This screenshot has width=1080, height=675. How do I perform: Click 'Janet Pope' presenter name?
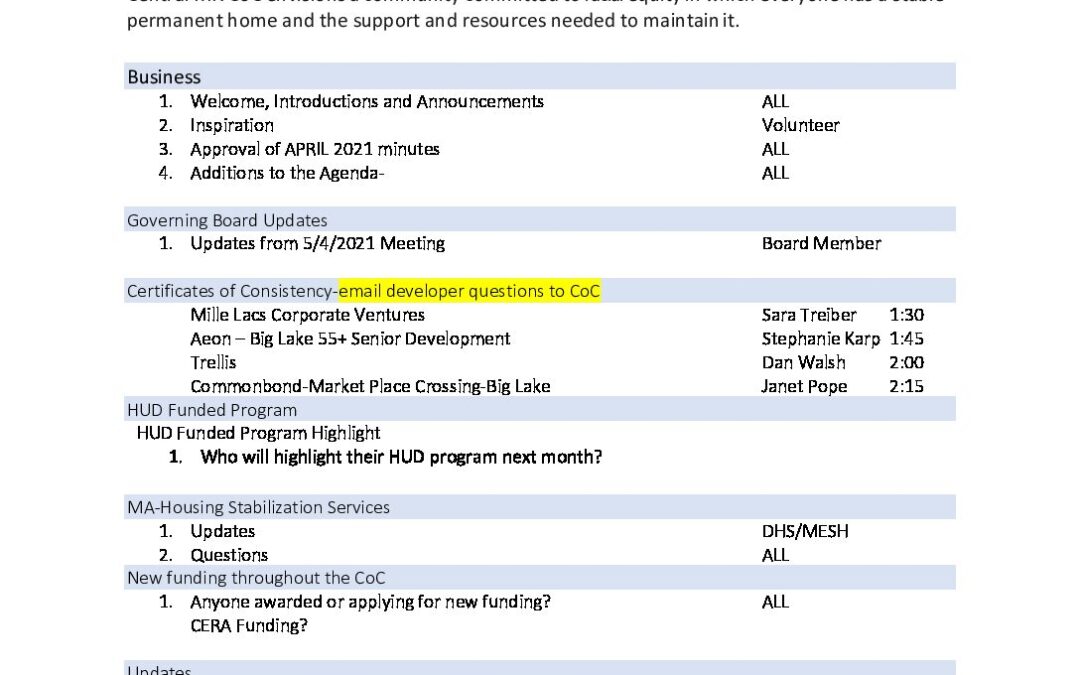(804, 386)
